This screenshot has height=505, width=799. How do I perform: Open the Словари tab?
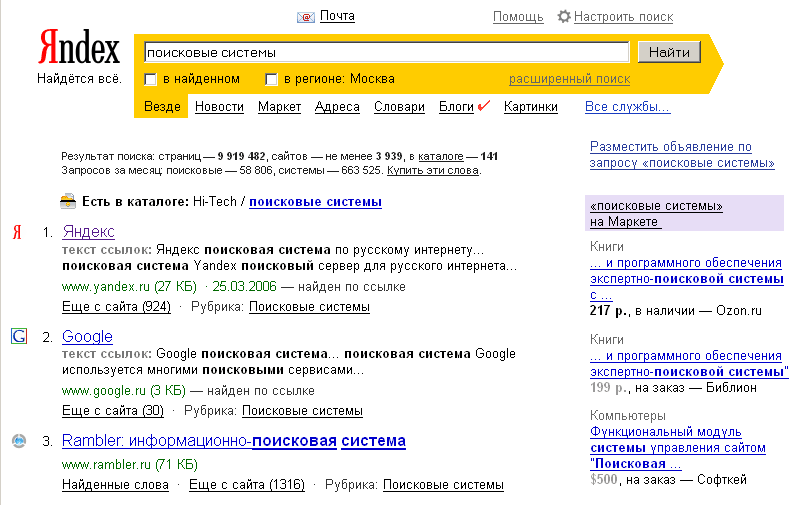point(400,107)
